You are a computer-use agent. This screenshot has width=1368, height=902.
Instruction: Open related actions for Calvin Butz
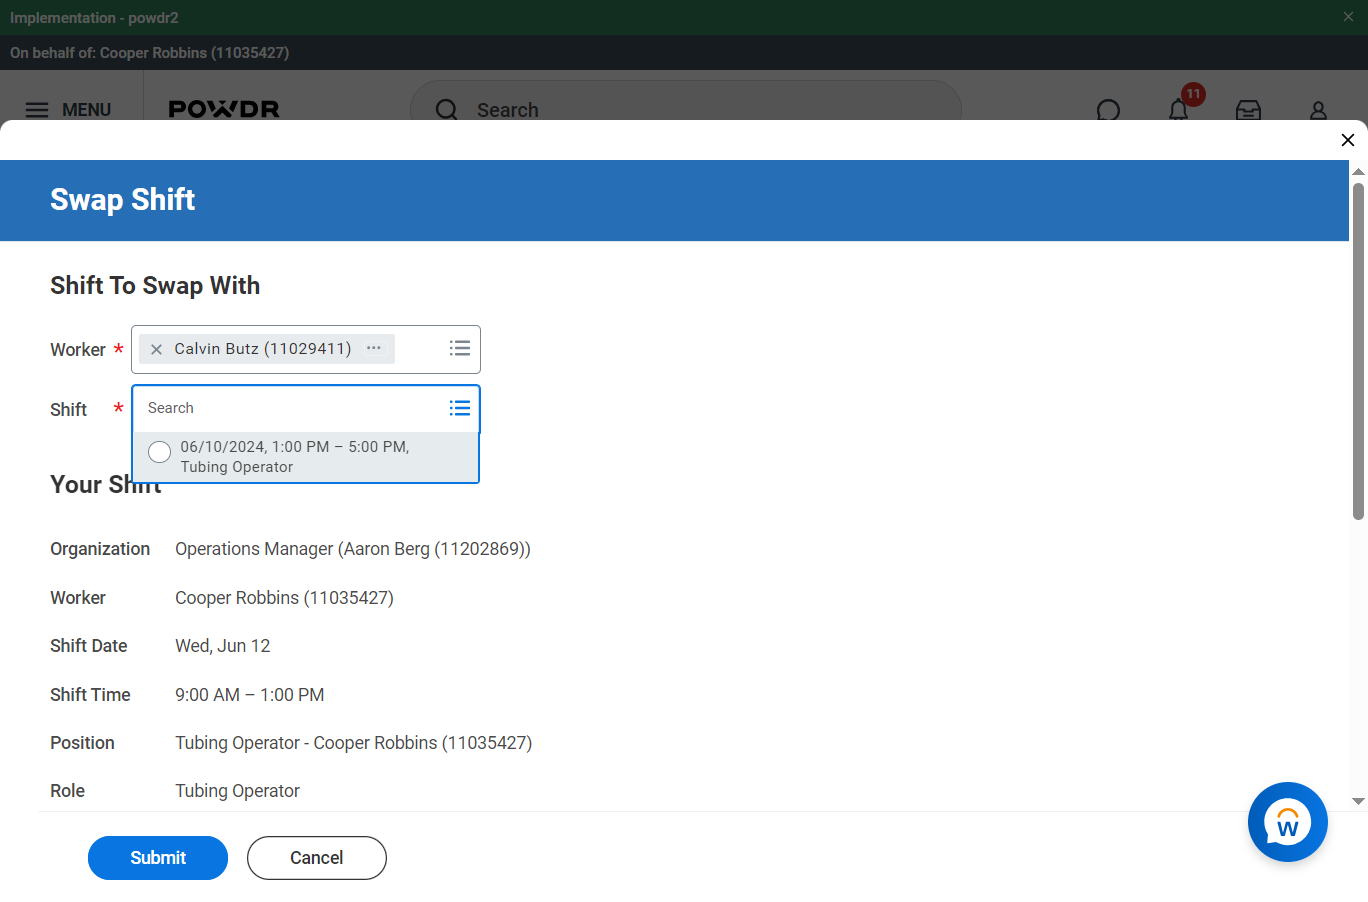click(374, 348)
